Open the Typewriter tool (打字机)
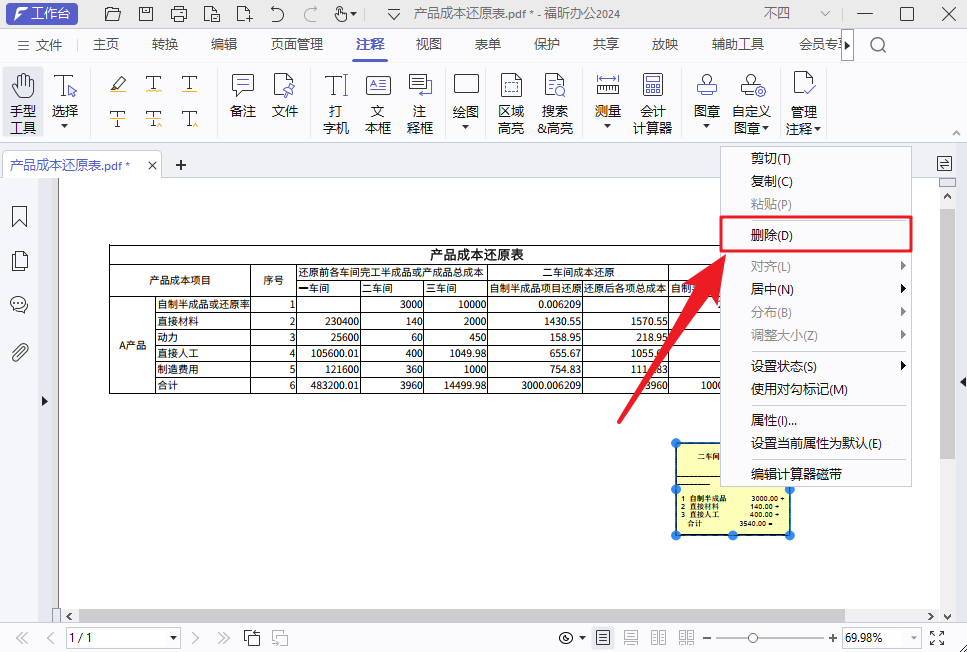 (335, 98)
